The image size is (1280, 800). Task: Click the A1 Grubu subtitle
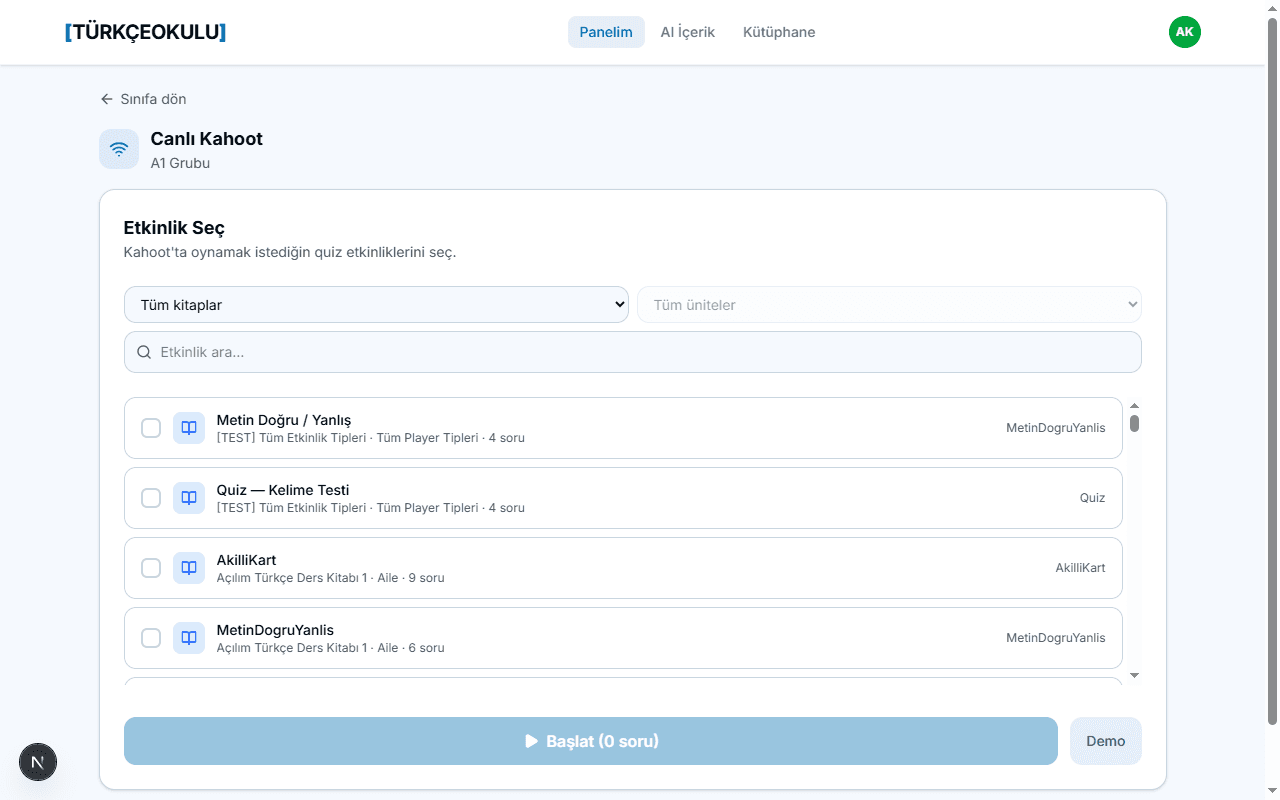point(180,163)
